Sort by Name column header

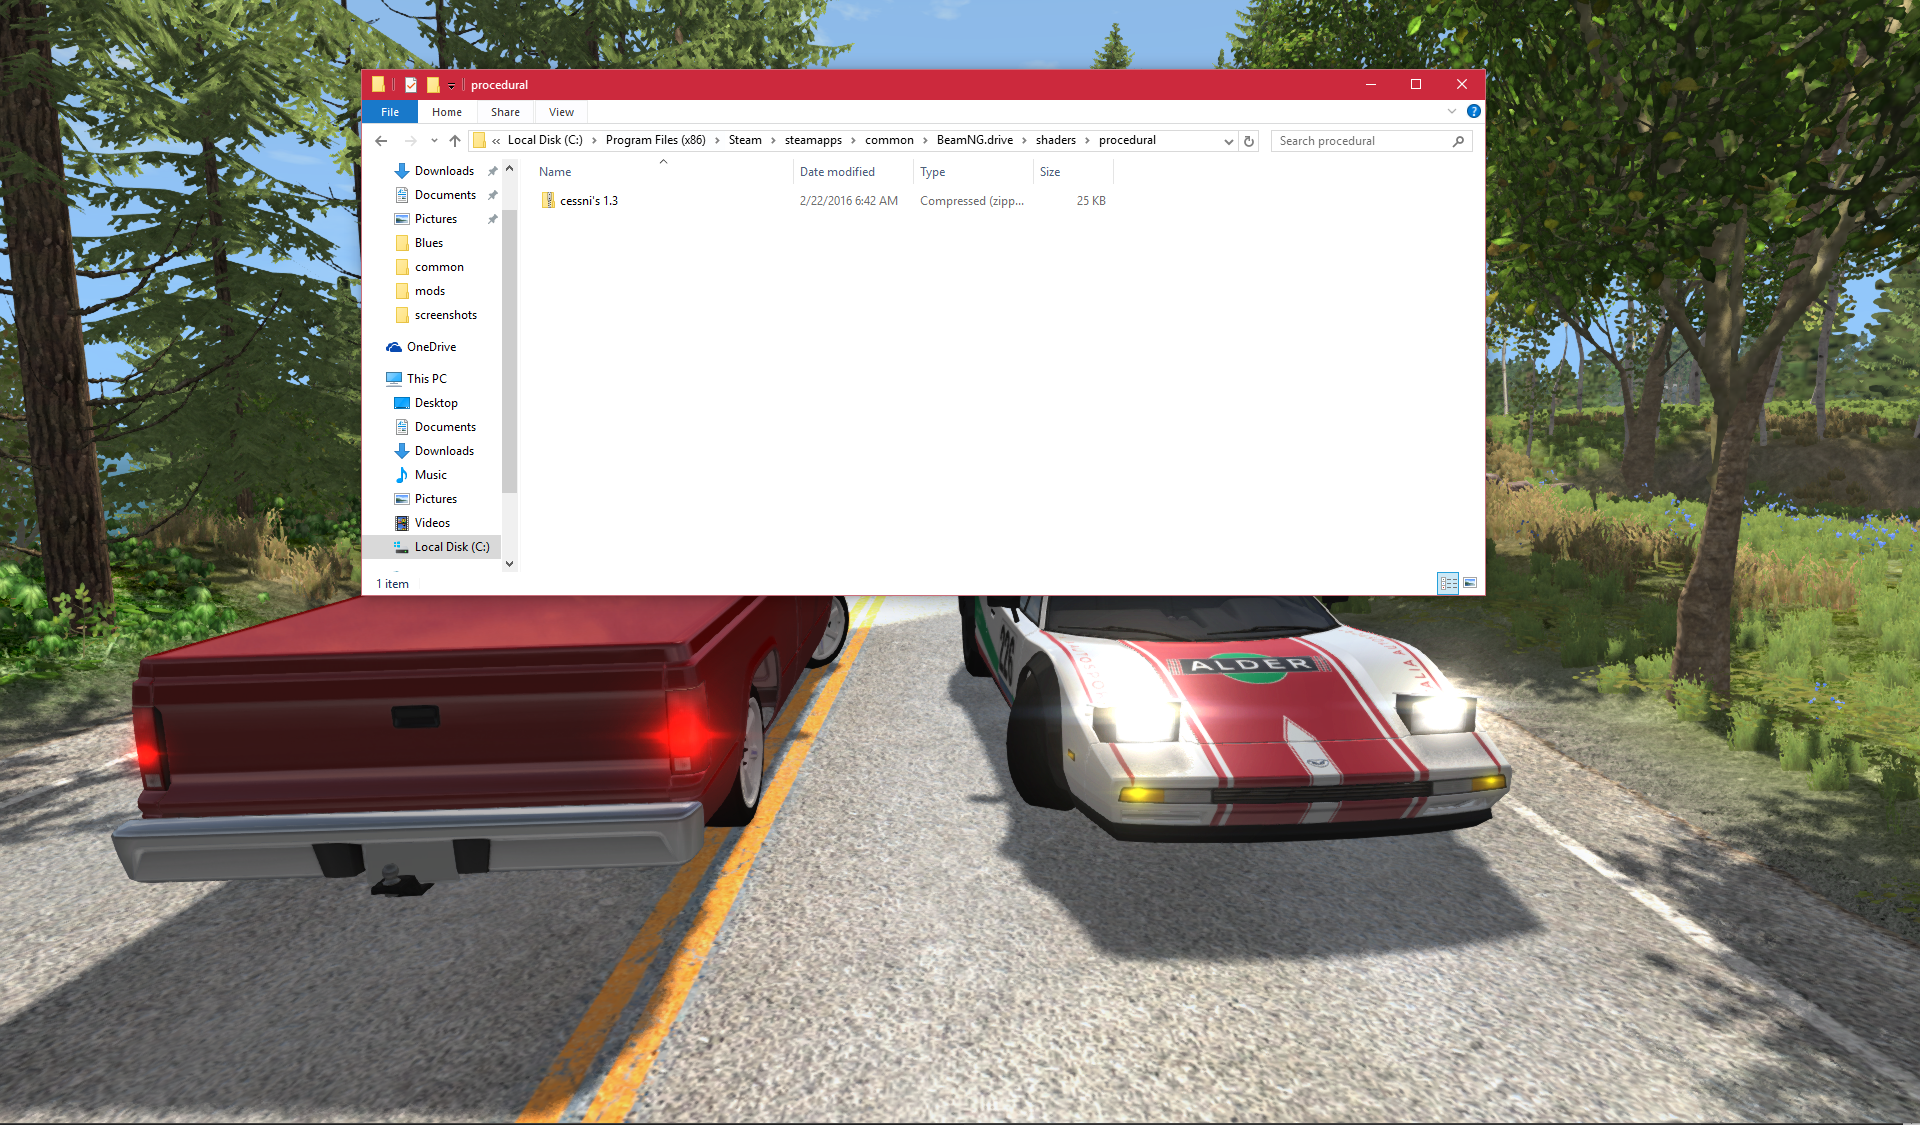[x=663, y=172]
